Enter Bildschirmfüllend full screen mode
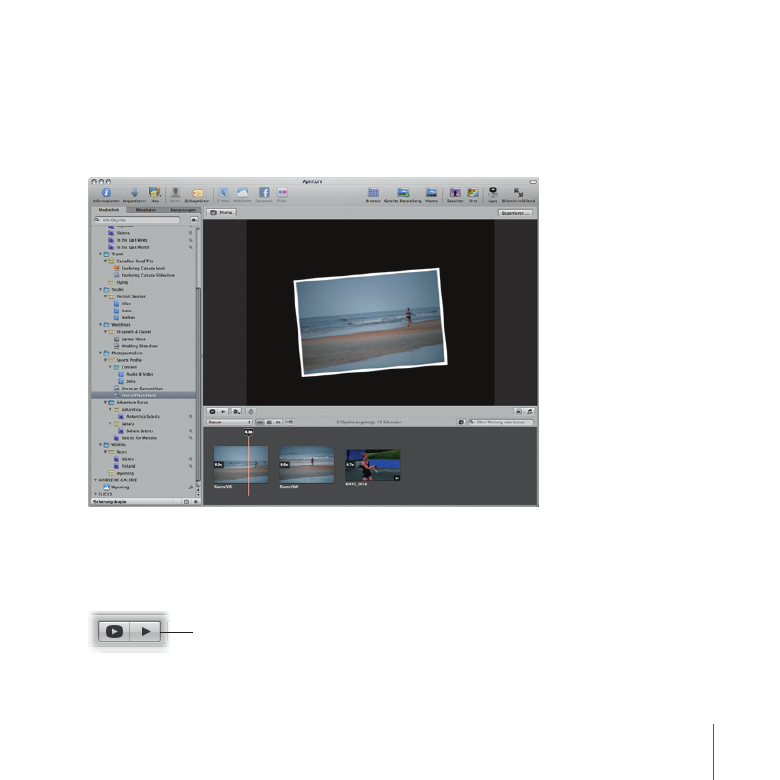 coord(518,193)
